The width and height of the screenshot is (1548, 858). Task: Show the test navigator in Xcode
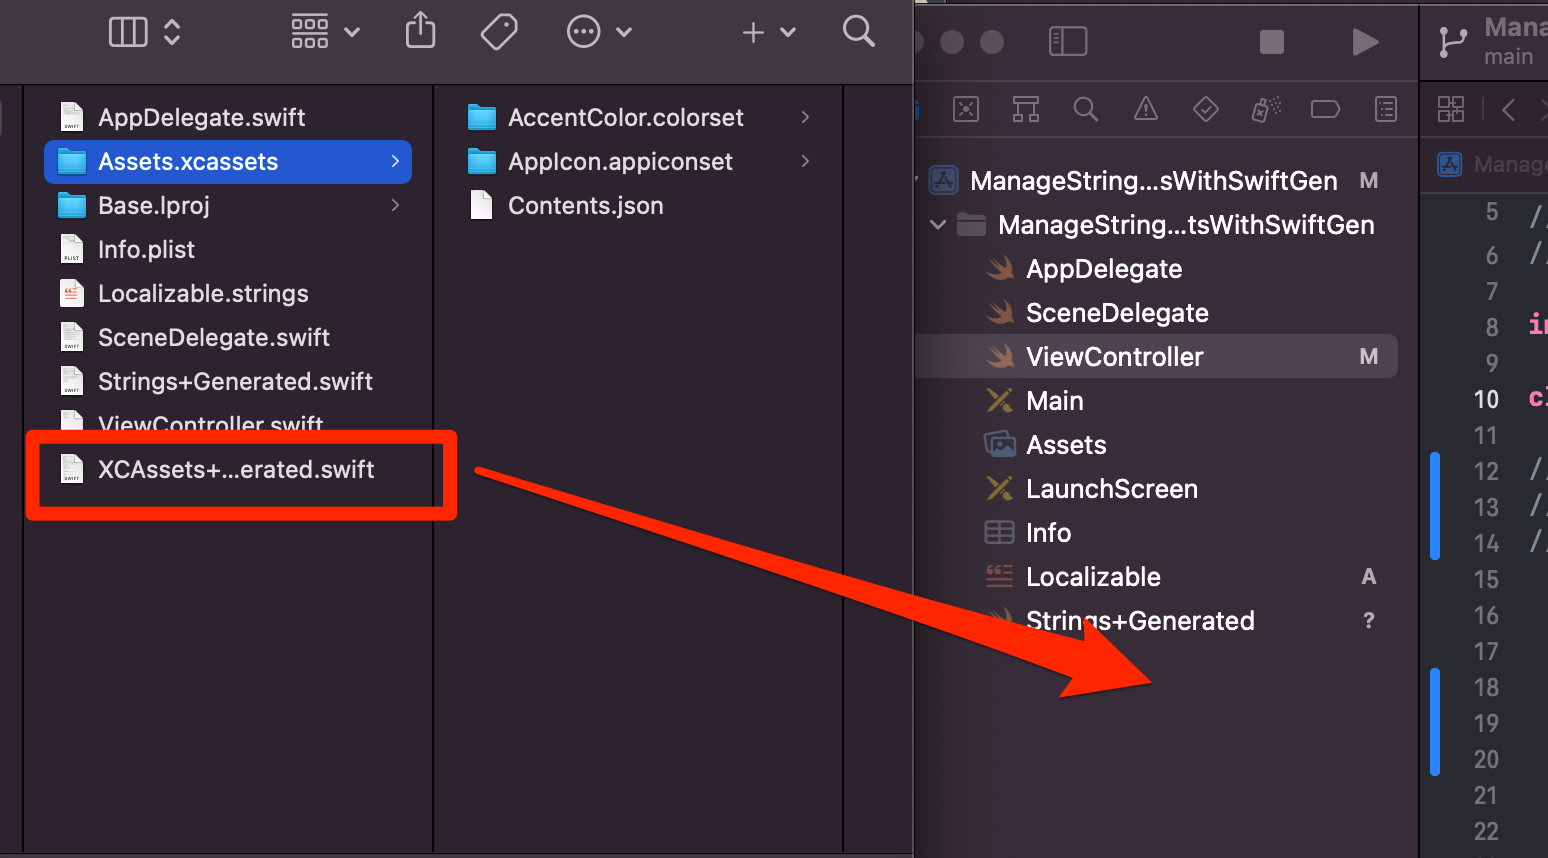(1206, 109)
